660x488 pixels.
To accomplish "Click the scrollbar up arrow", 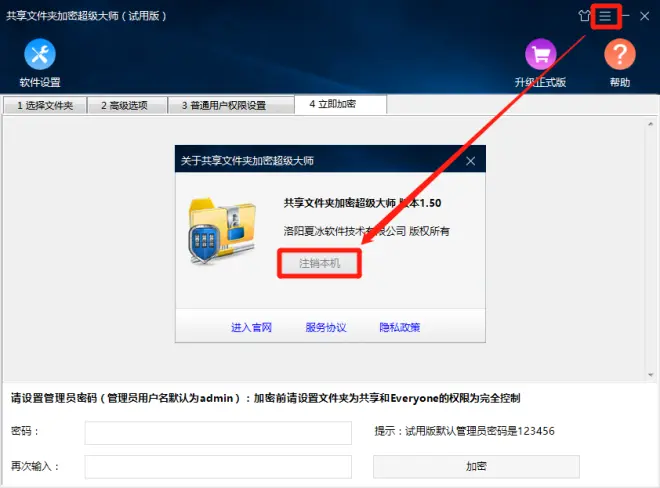I will click(651, 124).
